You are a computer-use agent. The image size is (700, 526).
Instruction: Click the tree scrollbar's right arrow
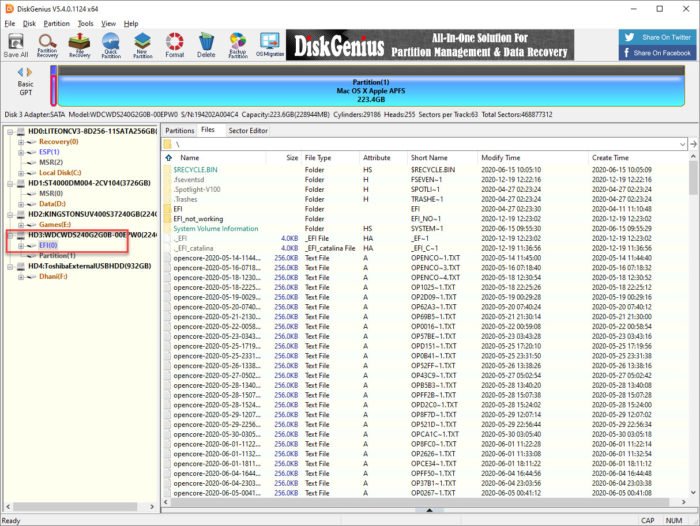[x=152, y=507]
